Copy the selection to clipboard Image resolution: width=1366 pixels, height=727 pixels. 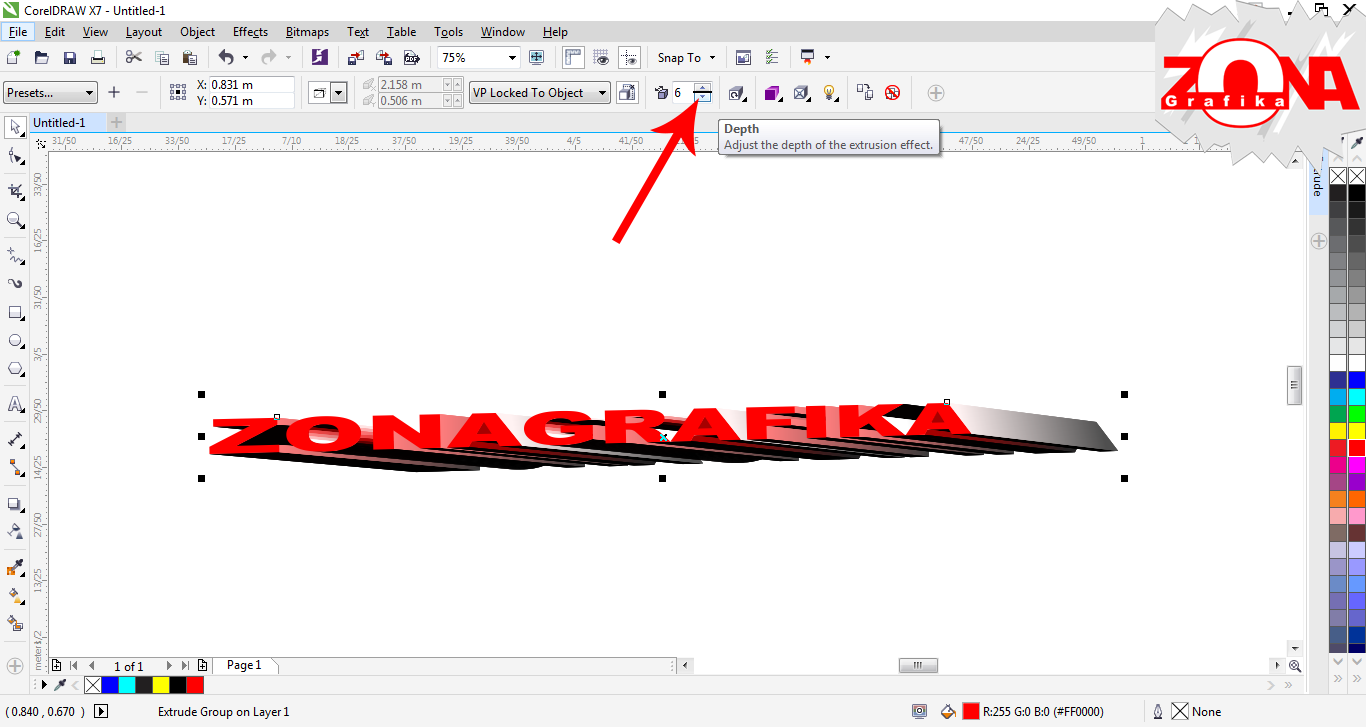pos(162,58)
